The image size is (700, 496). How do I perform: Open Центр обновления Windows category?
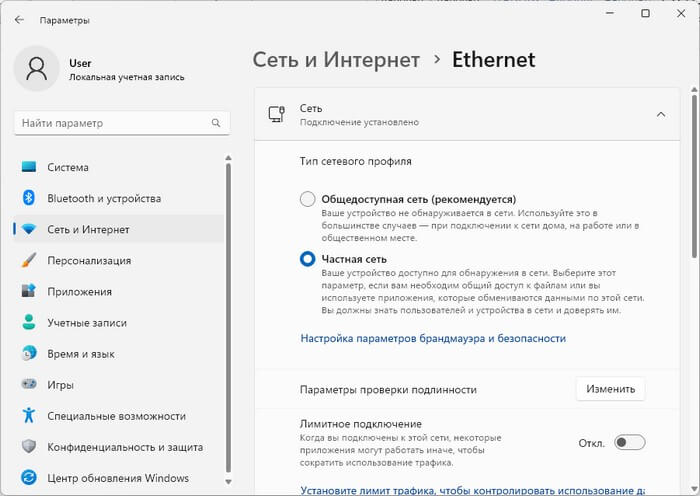click(119, 478)
